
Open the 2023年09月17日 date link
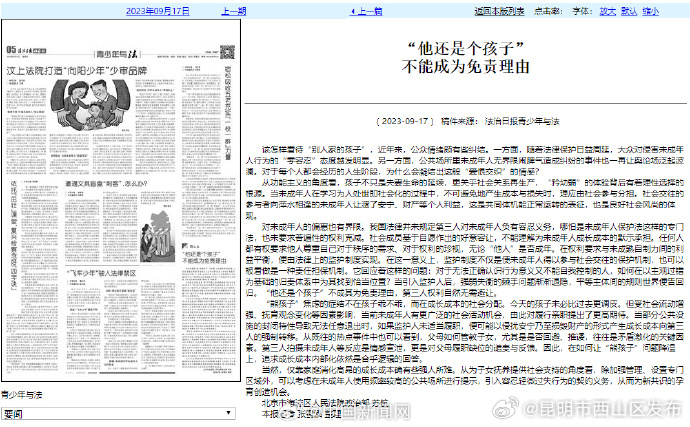pyautogui.click(x=158, y=11)
